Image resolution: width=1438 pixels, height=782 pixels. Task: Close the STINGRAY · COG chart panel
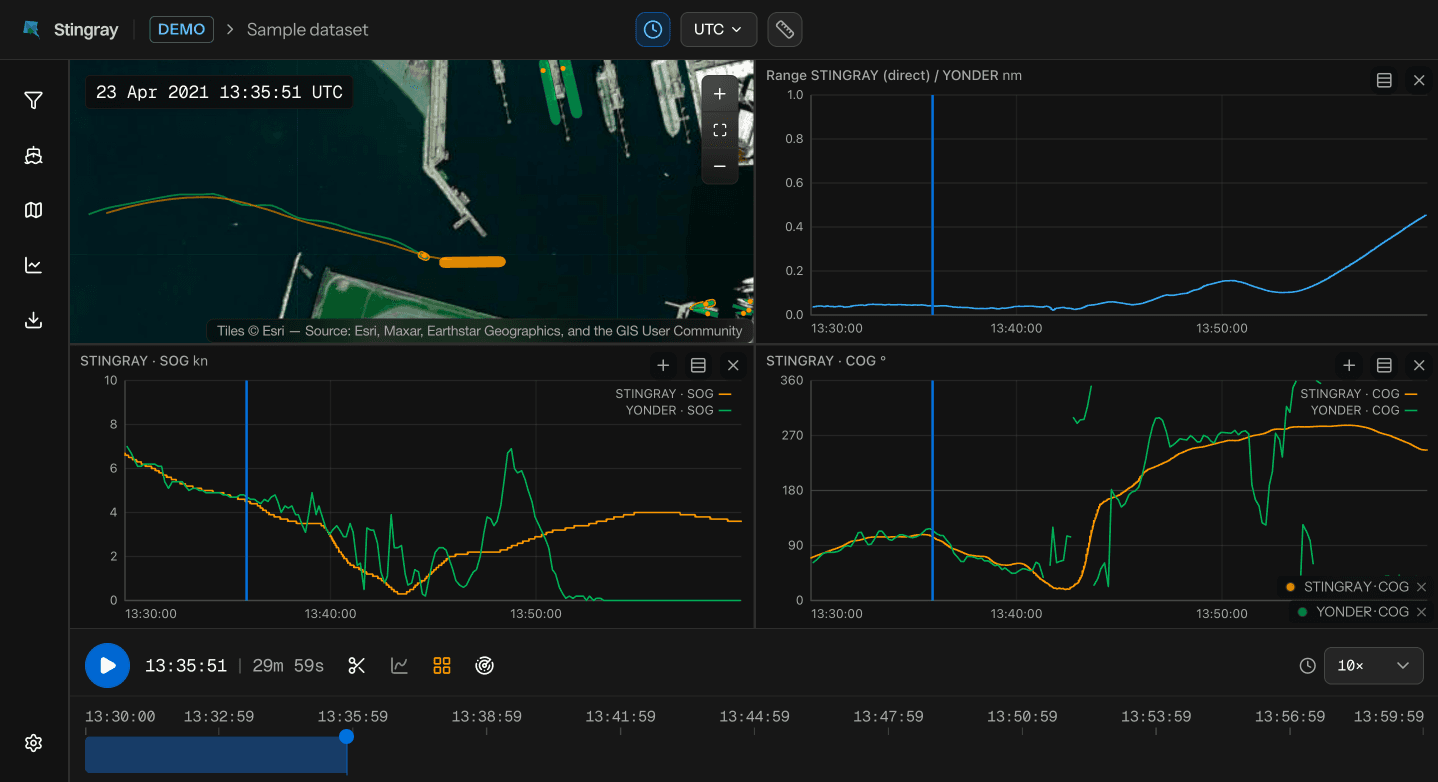(x=1419, y=365)
